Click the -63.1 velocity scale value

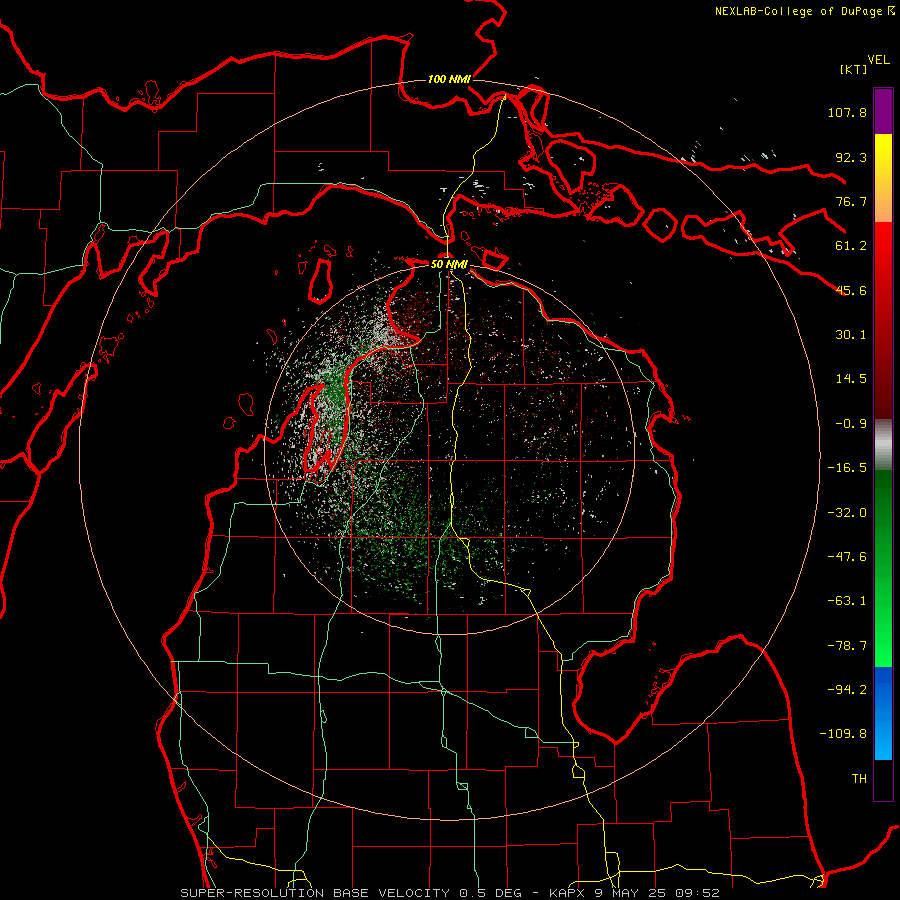pos(847,601)
